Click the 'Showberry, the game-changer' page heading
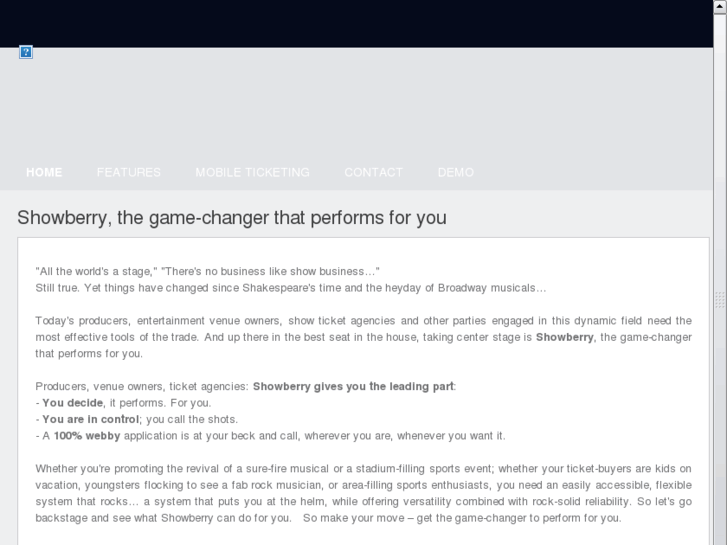 (232, 218)
